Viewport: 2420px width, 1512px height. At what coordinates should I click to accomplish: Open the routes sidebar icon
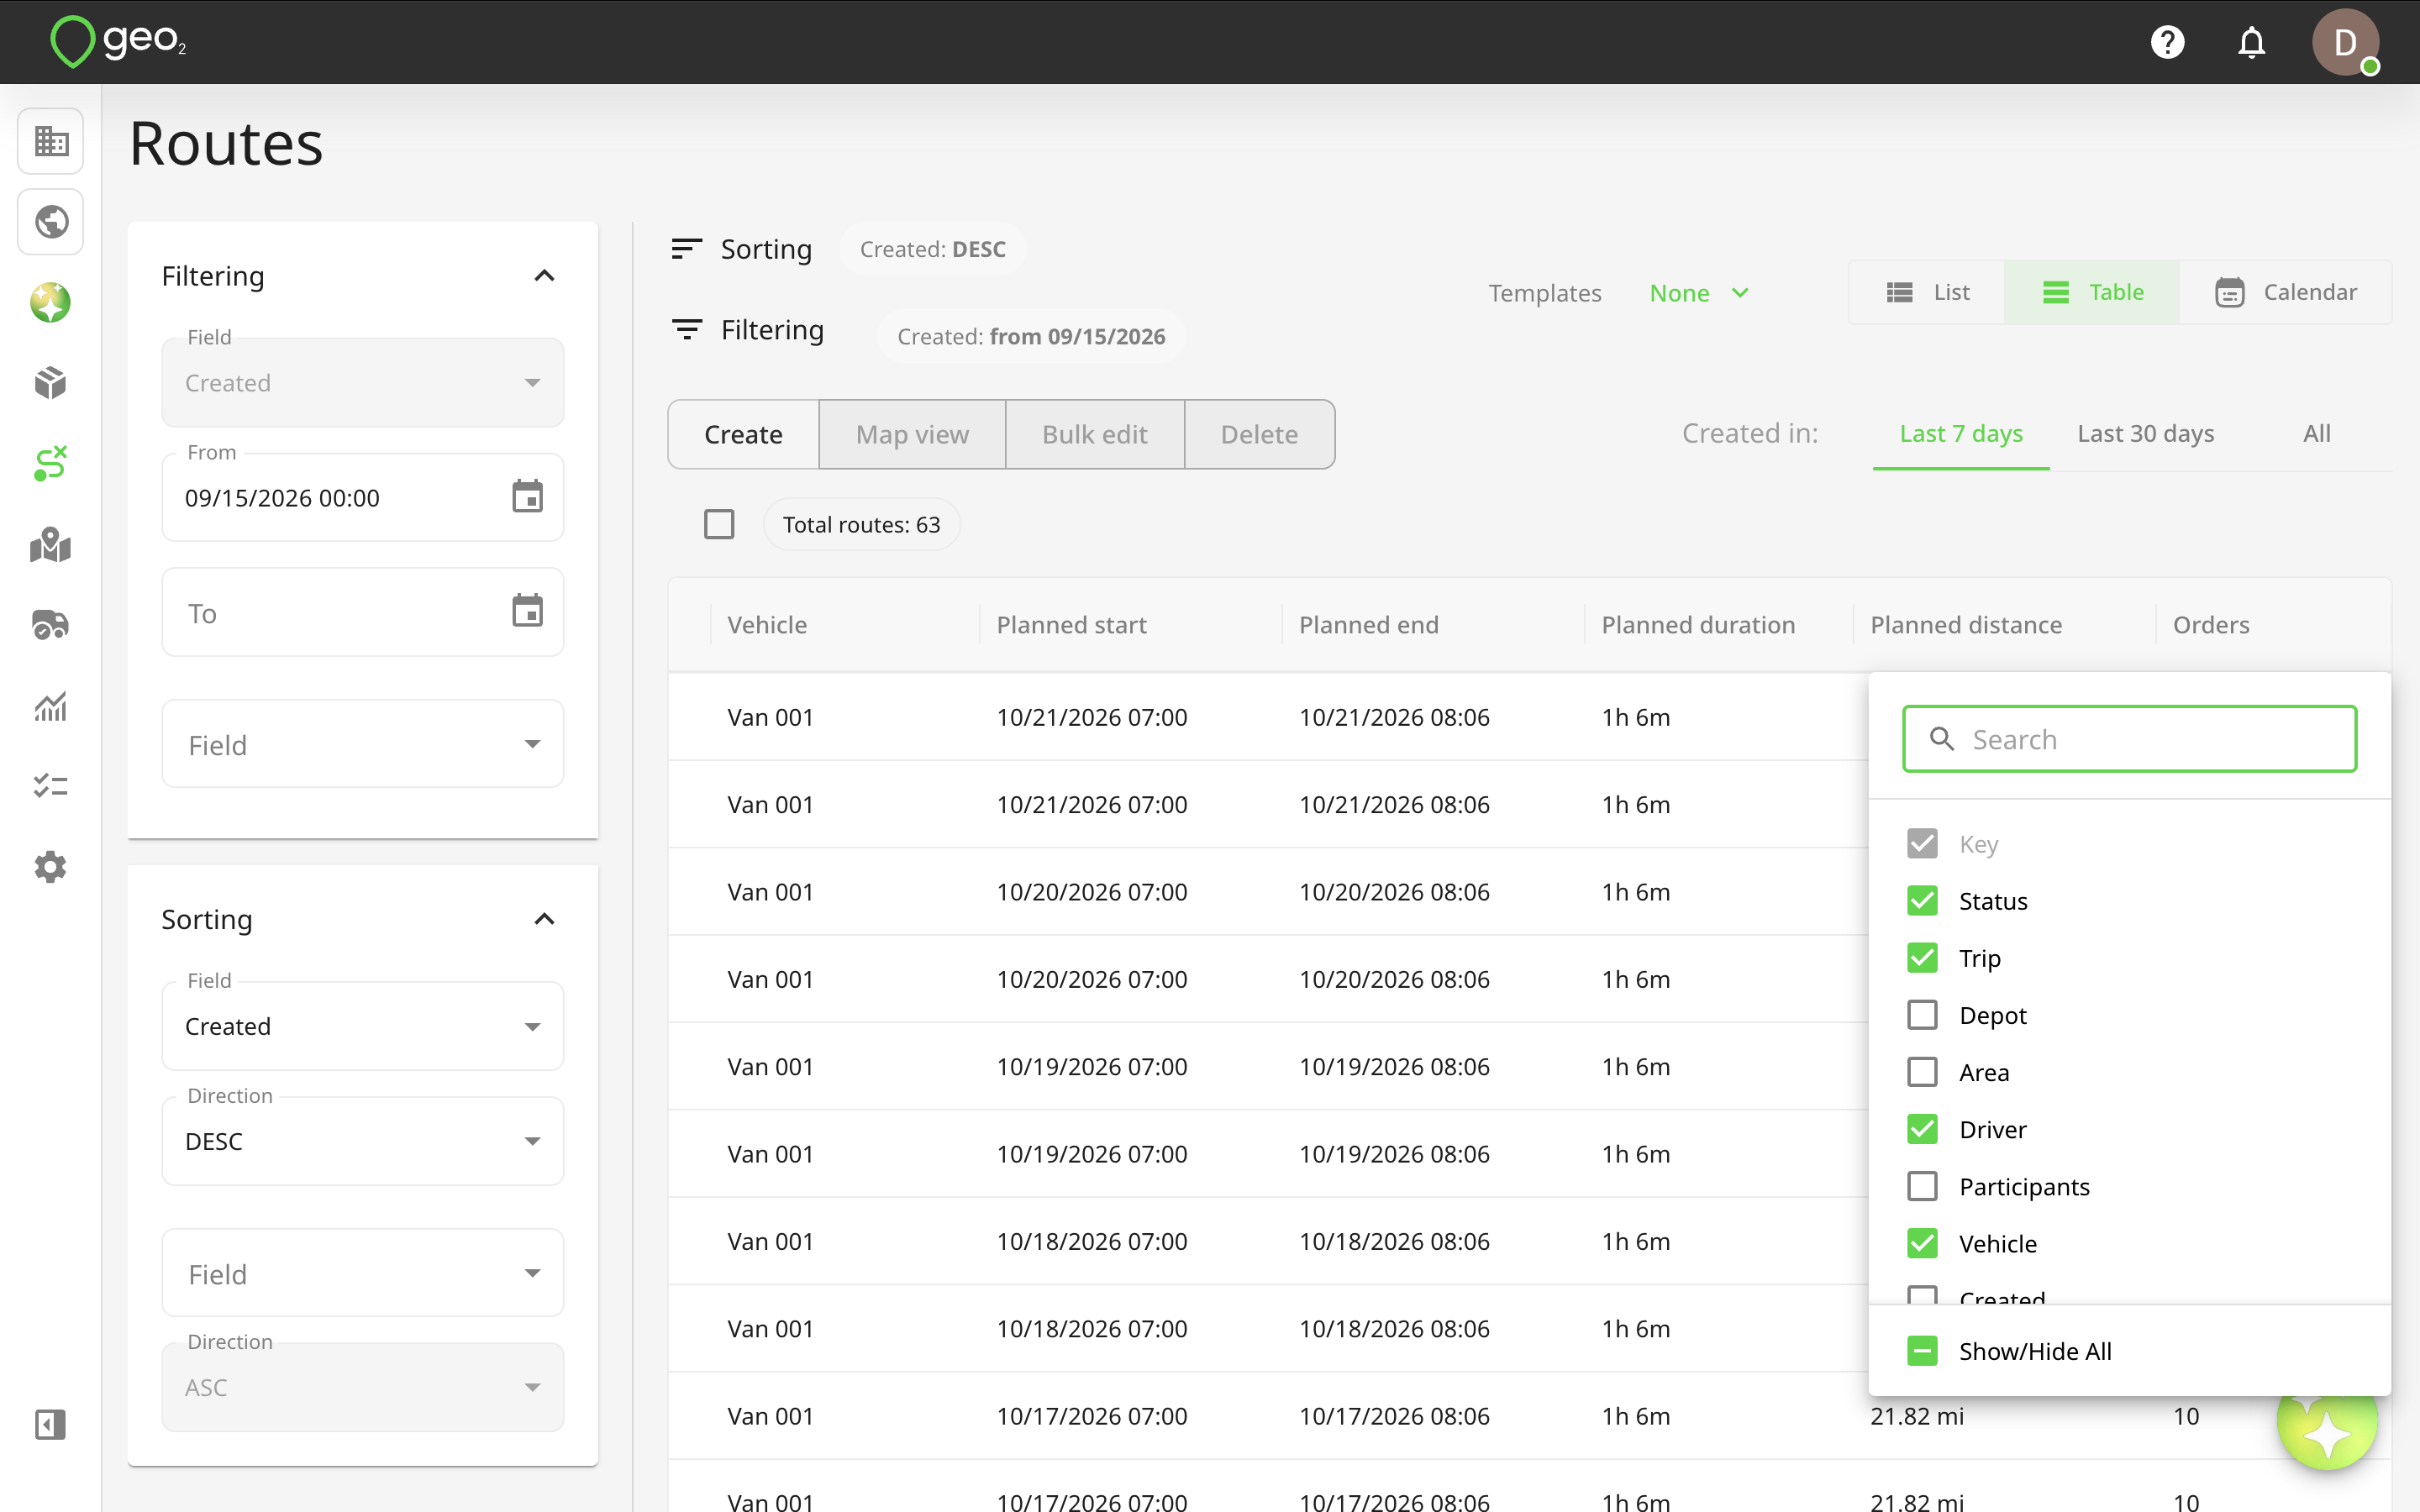tap(51, 464)
